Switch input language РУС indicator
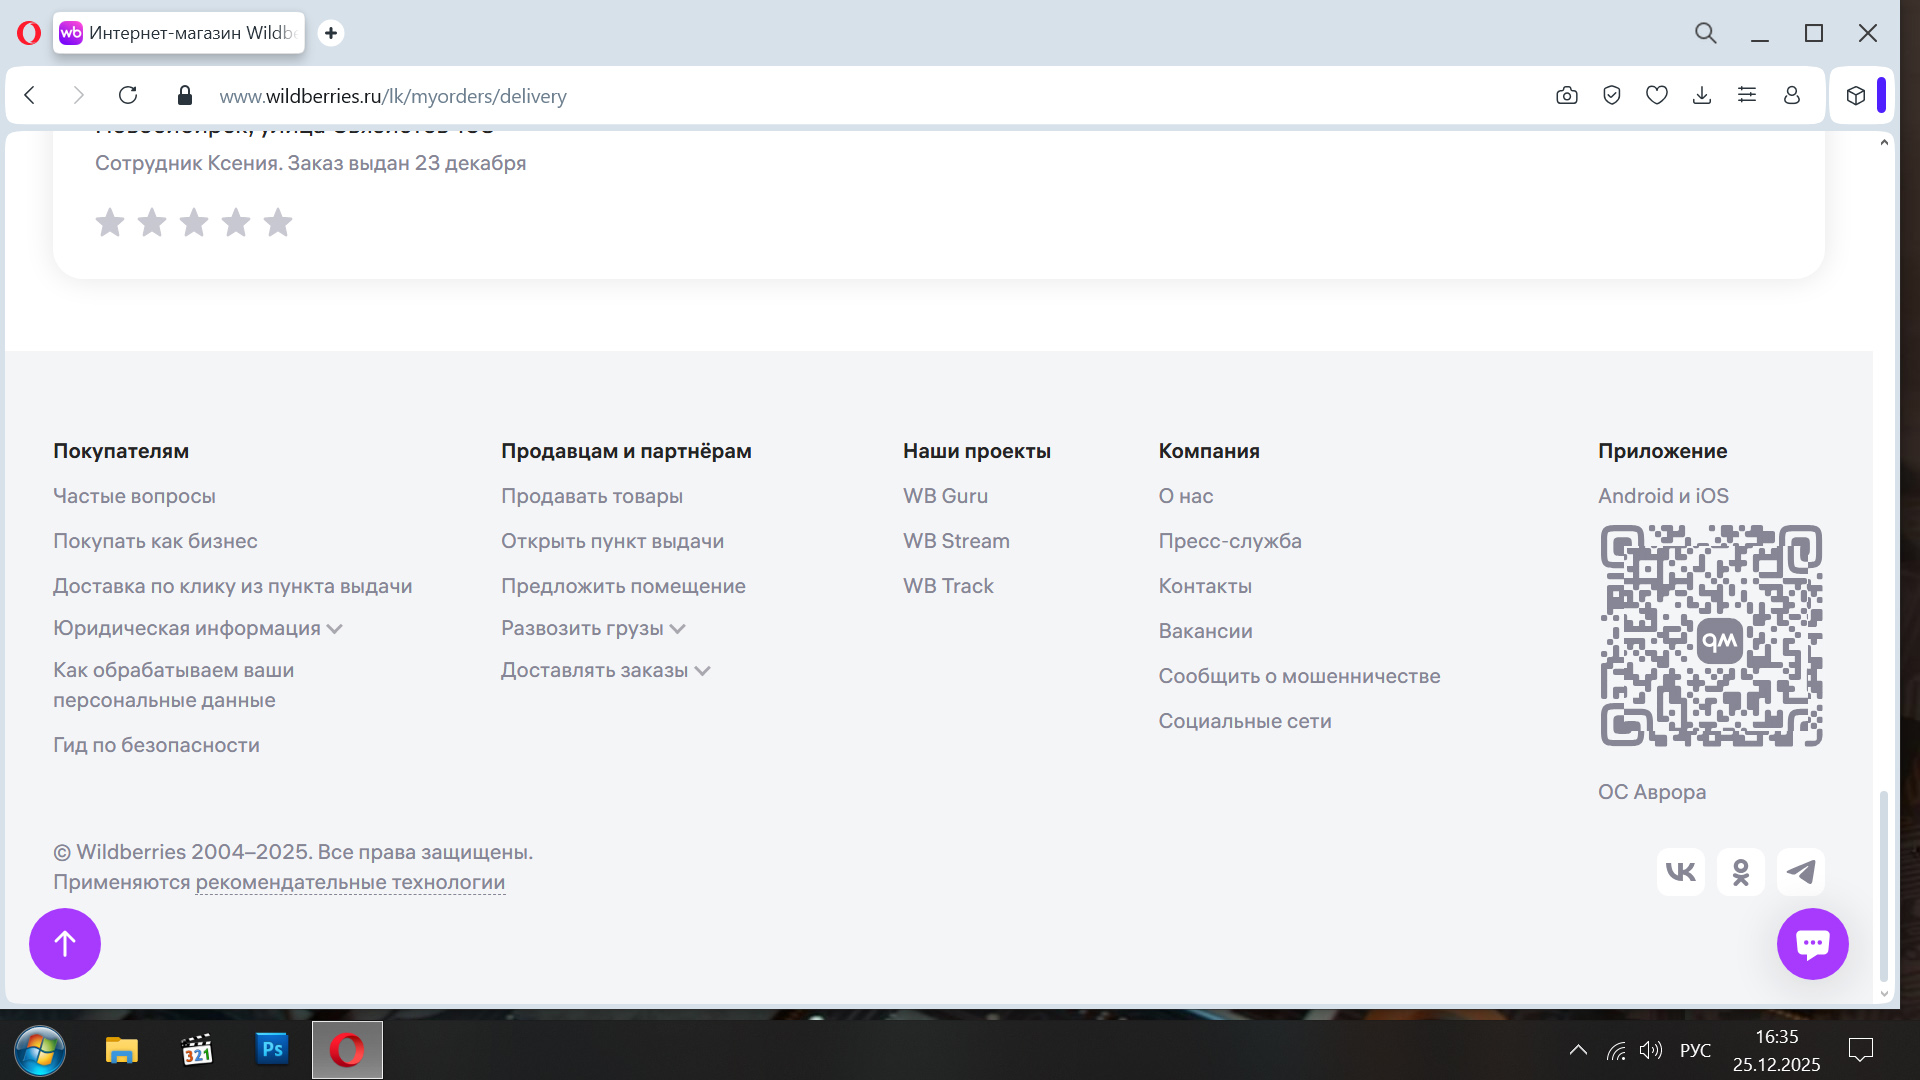 coord(1695,1050)
